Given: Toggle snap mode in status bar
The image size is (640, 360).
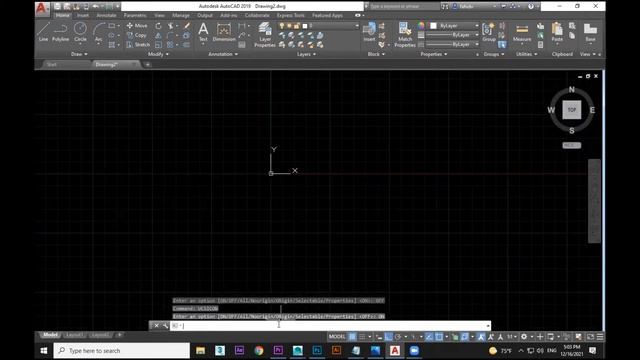Looking at the screenshot, I should coord(362,336).
